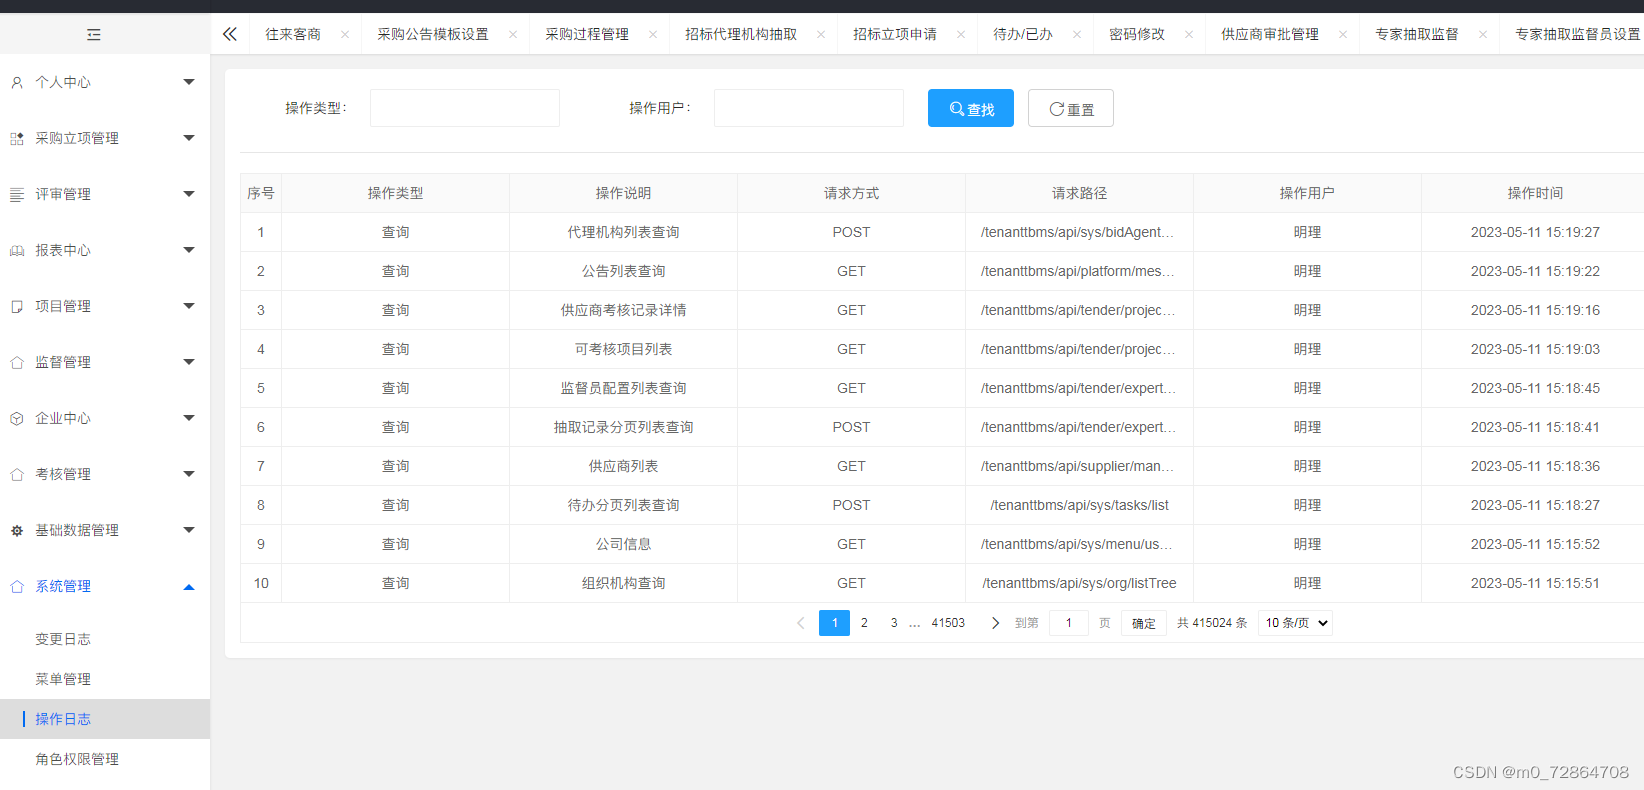
Task: Close the 往来客商 tab
Action: click(x=345, y=34)
